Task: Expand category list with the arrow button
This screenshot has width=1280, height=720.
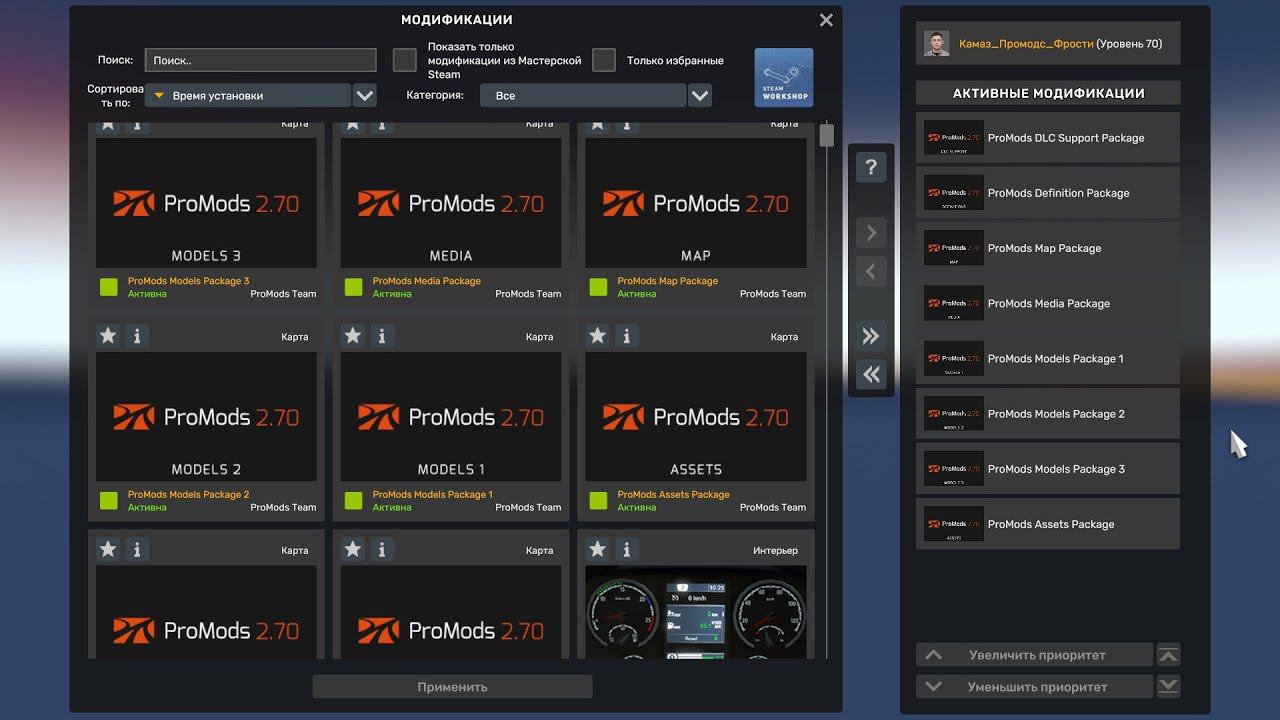Action: tap(700, 96)
